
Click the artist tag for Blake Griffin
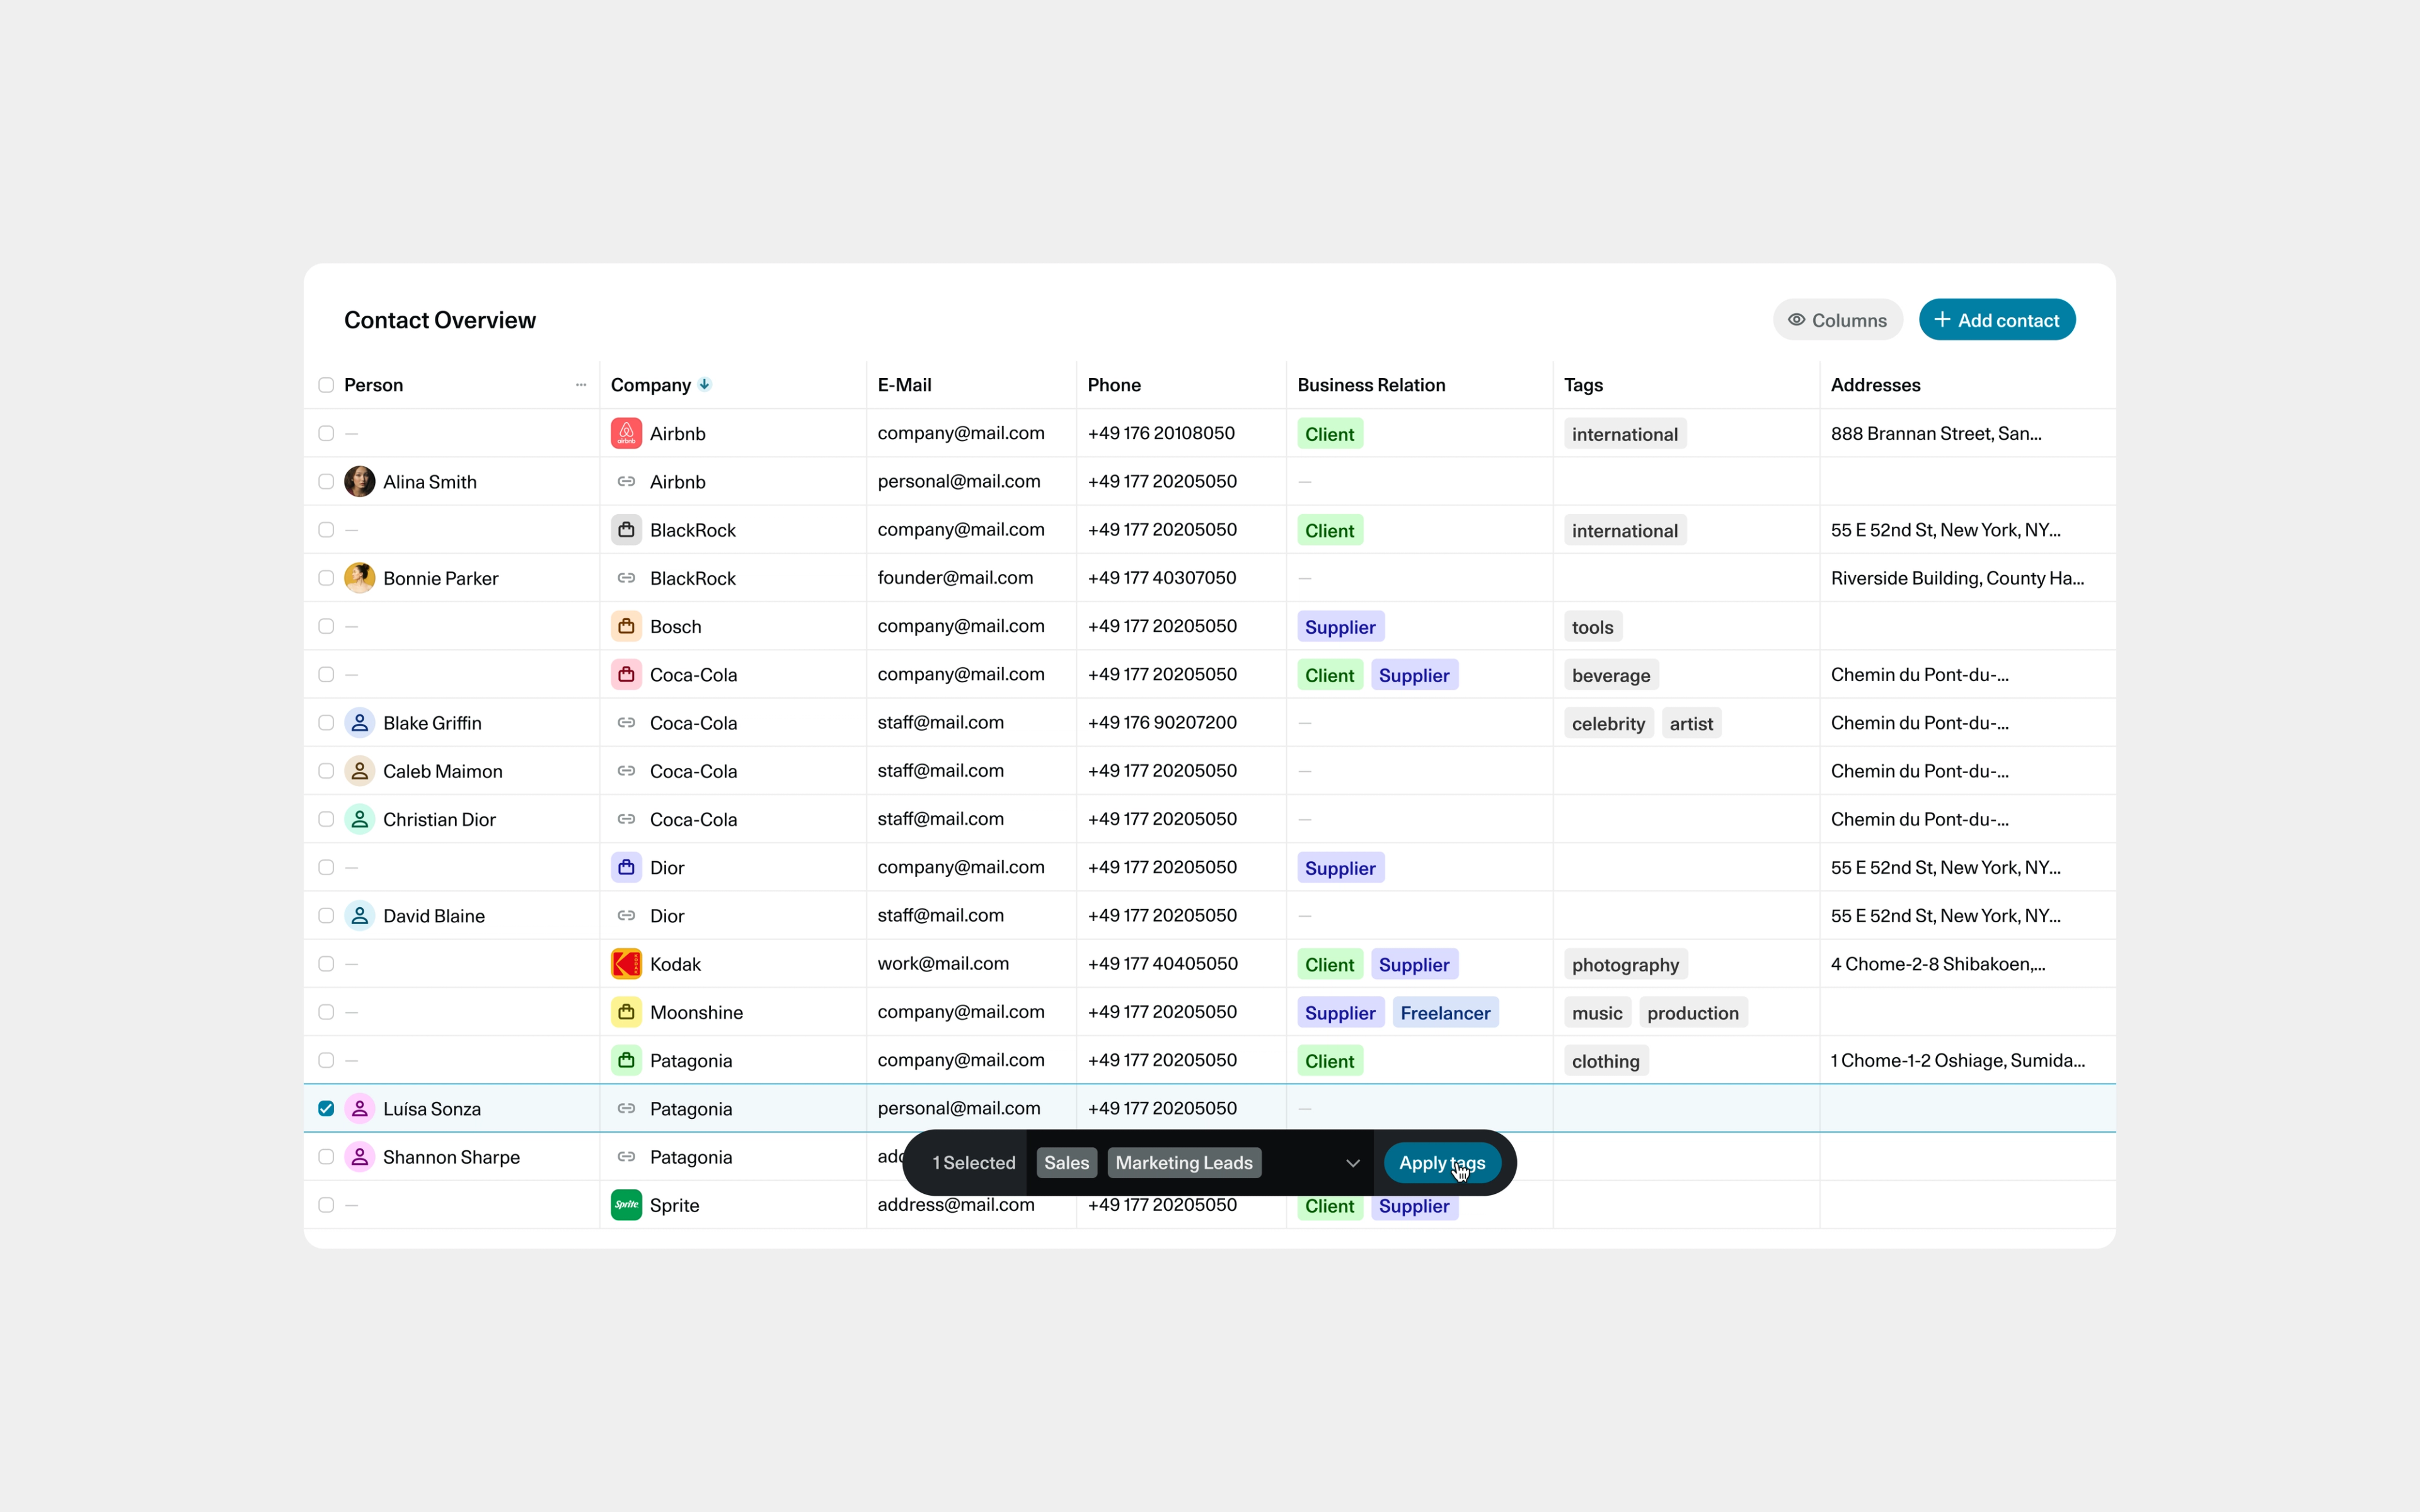[1691, 723]
